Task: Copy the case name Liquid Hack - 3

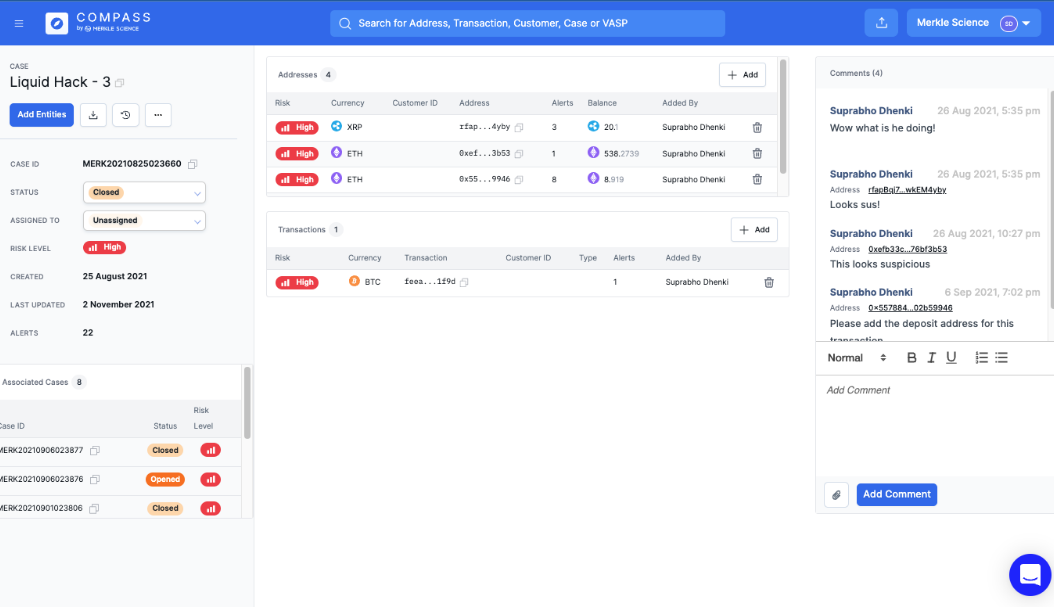Action: click(x=120, y=83)
